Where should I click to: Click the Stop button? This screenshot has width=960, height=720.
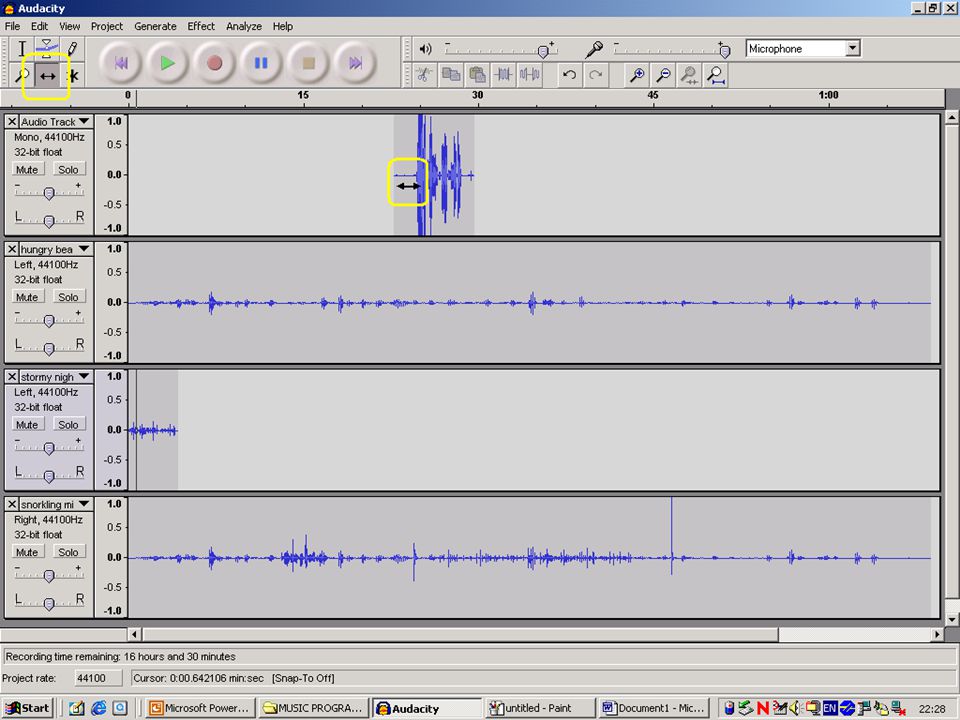[308, 62]
